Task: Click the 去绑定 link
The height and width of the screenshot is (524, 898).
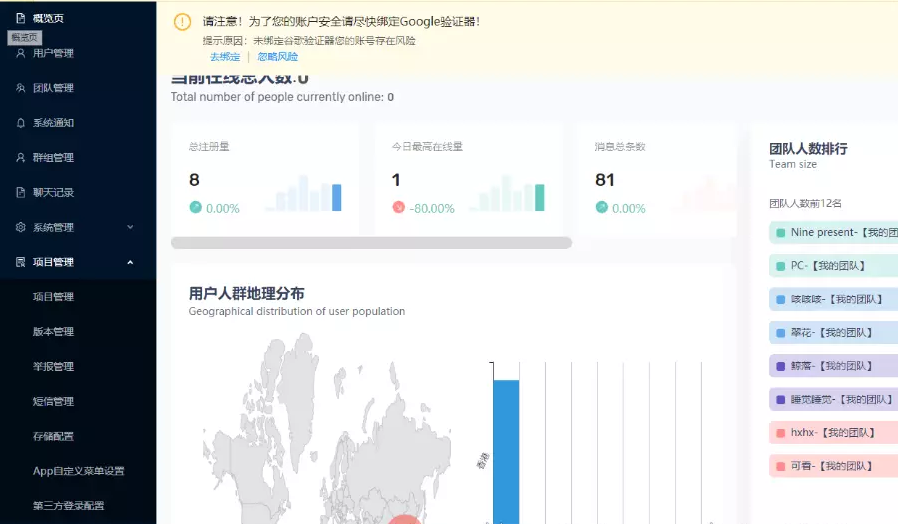Action: (x=225, y=57)
